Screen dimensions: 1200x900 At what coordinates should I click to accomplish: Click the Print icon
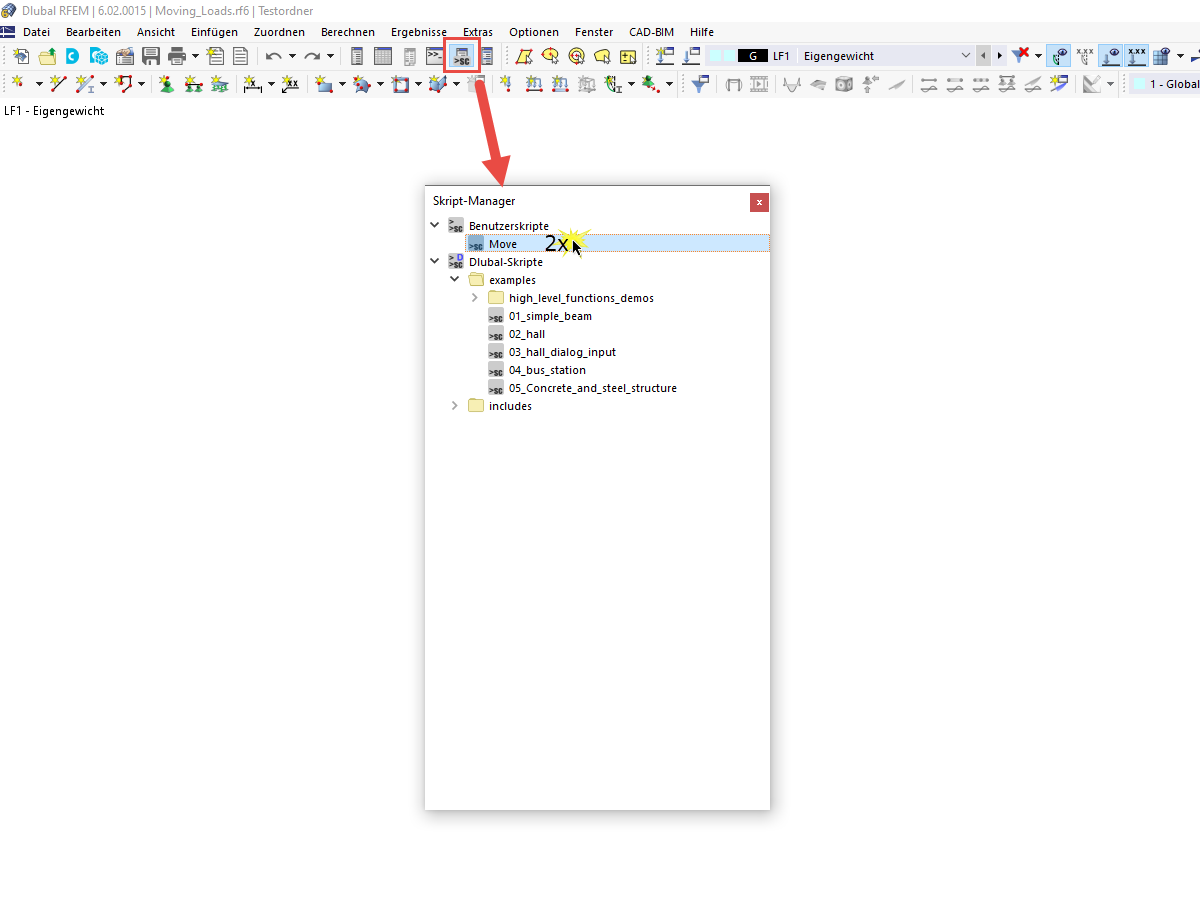pyautogui.click(x=177, y=56)
